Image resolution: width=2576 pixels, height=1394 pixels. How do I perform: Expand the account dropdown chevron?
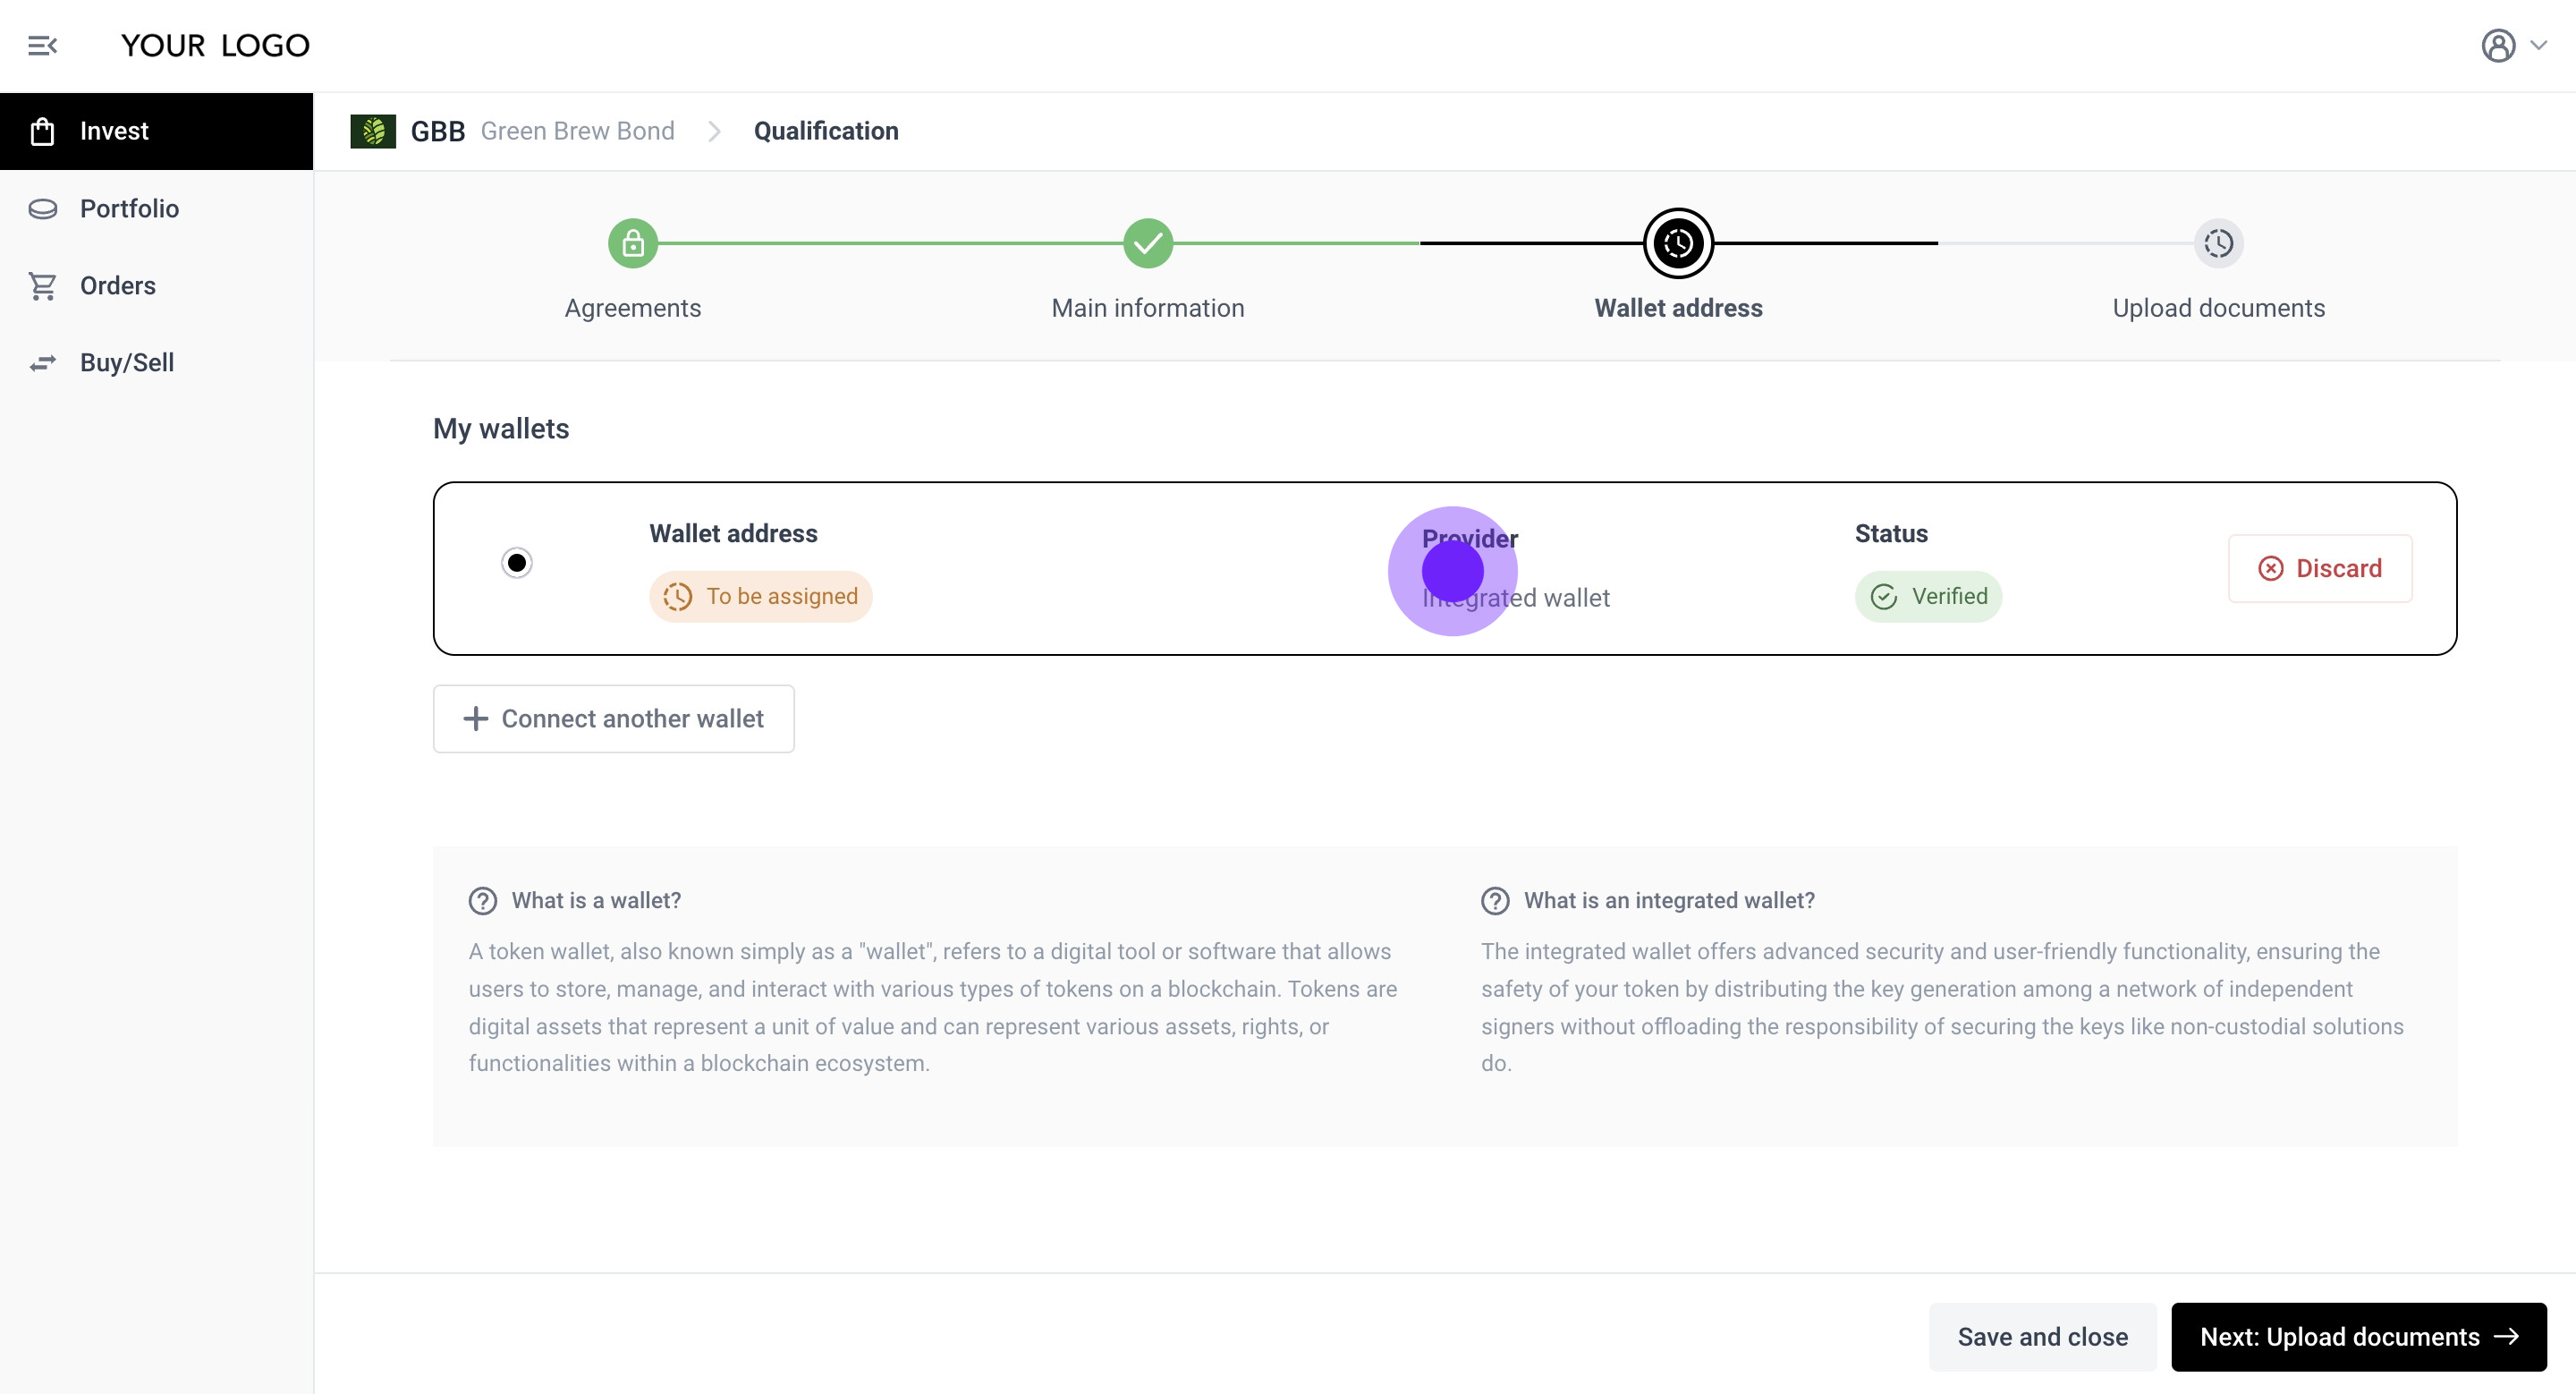pyautogui.click(x=2539, y=45)
